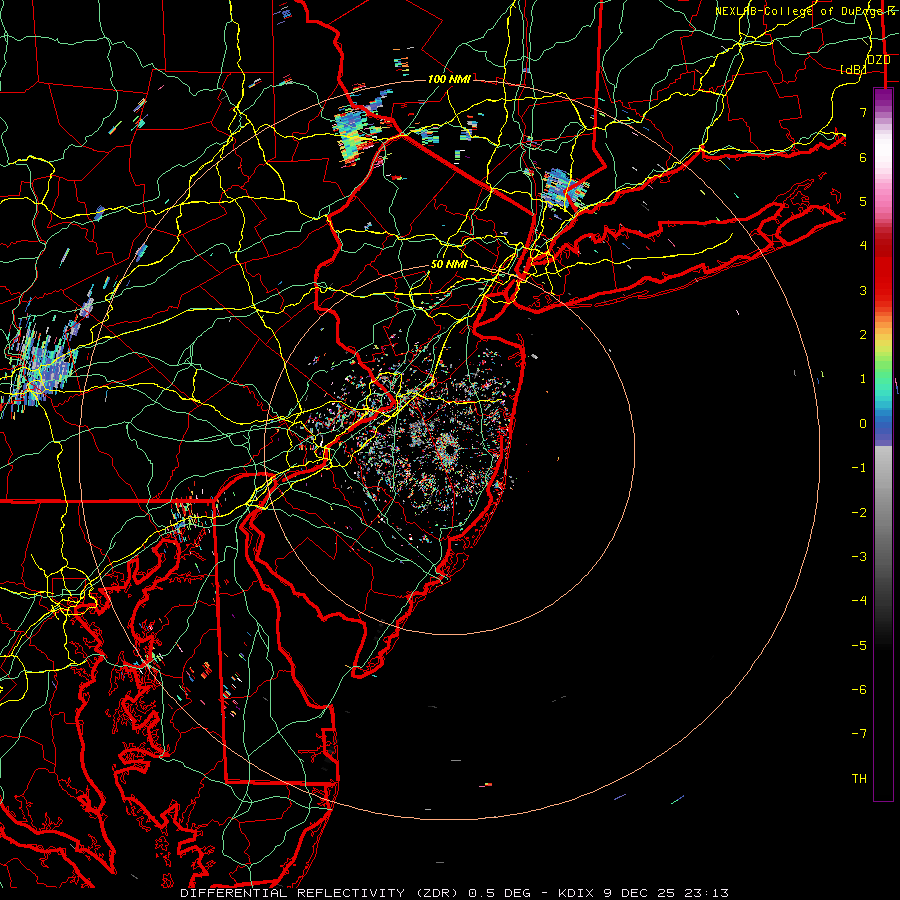Select the "100 NMI" range ring label
Image resolution: width=900 pixels, height=900 pixels.
(449, 79)
